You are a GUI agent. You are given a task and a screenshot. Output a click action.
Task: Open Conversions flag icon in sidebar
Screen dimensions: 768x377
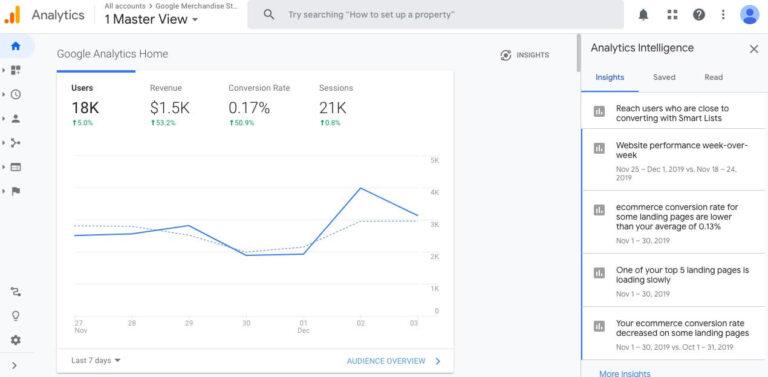pyautogui.click(x=16, y=191)
